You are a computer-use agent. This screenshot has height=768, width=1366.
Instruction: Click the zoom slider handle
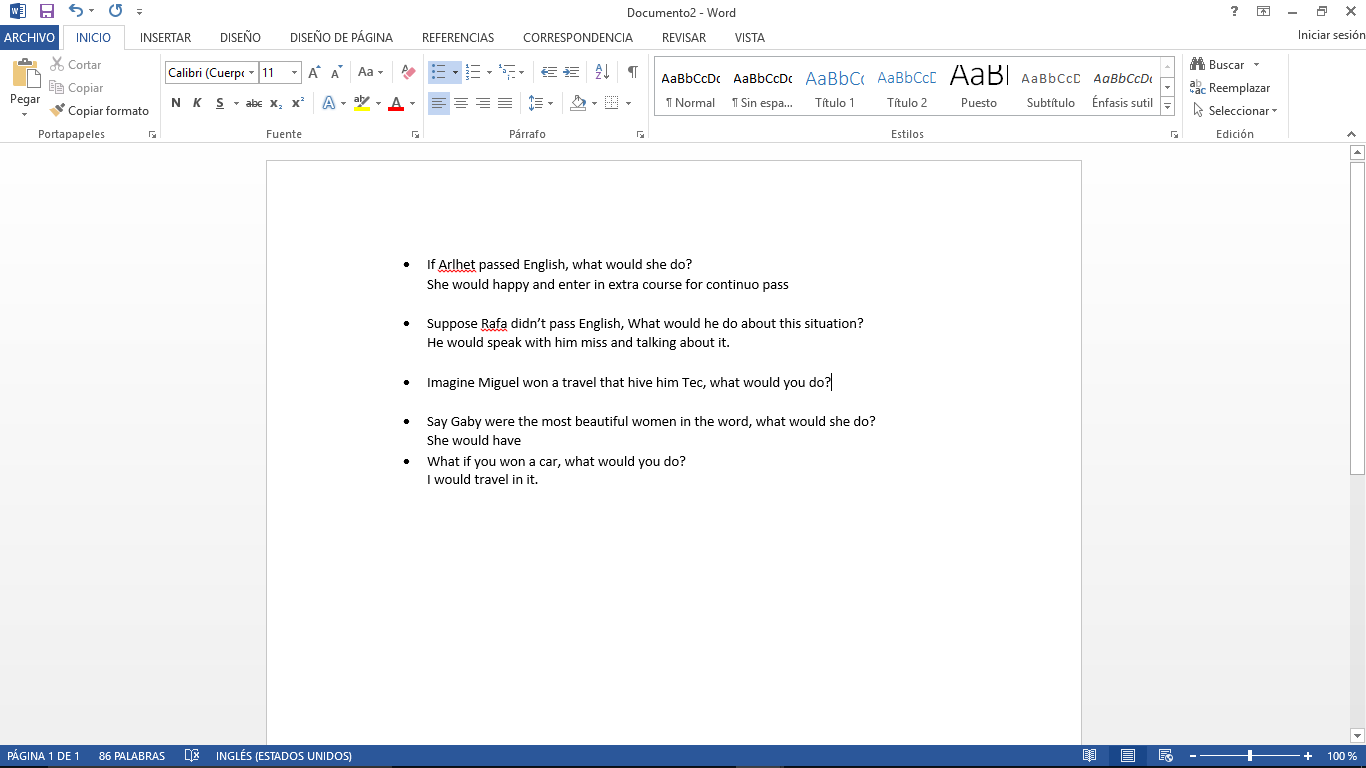[x=1249, y=756]
